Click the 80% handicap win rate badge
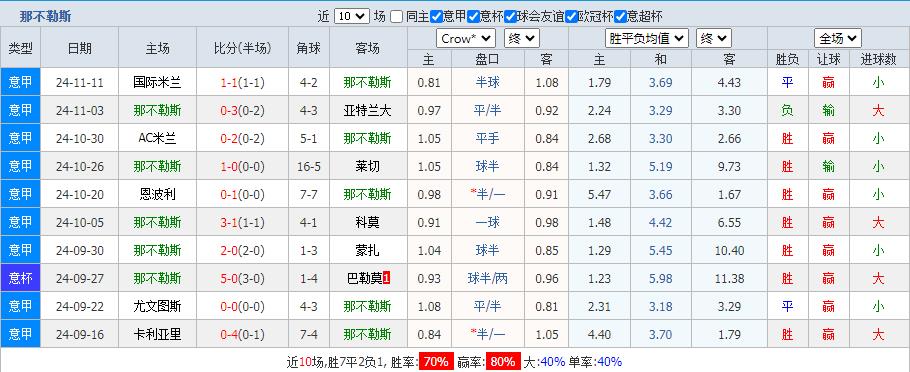The width and height of the screenshot is (910, 372). 503,362
